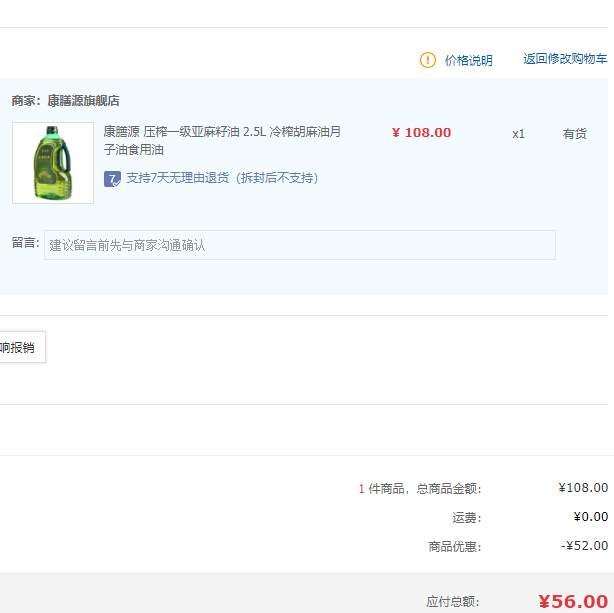This screenshot has height=613, width=614.
Task: Click the 总商品金额 ¥108.00 amount
Action: click(x=583, y=488)
